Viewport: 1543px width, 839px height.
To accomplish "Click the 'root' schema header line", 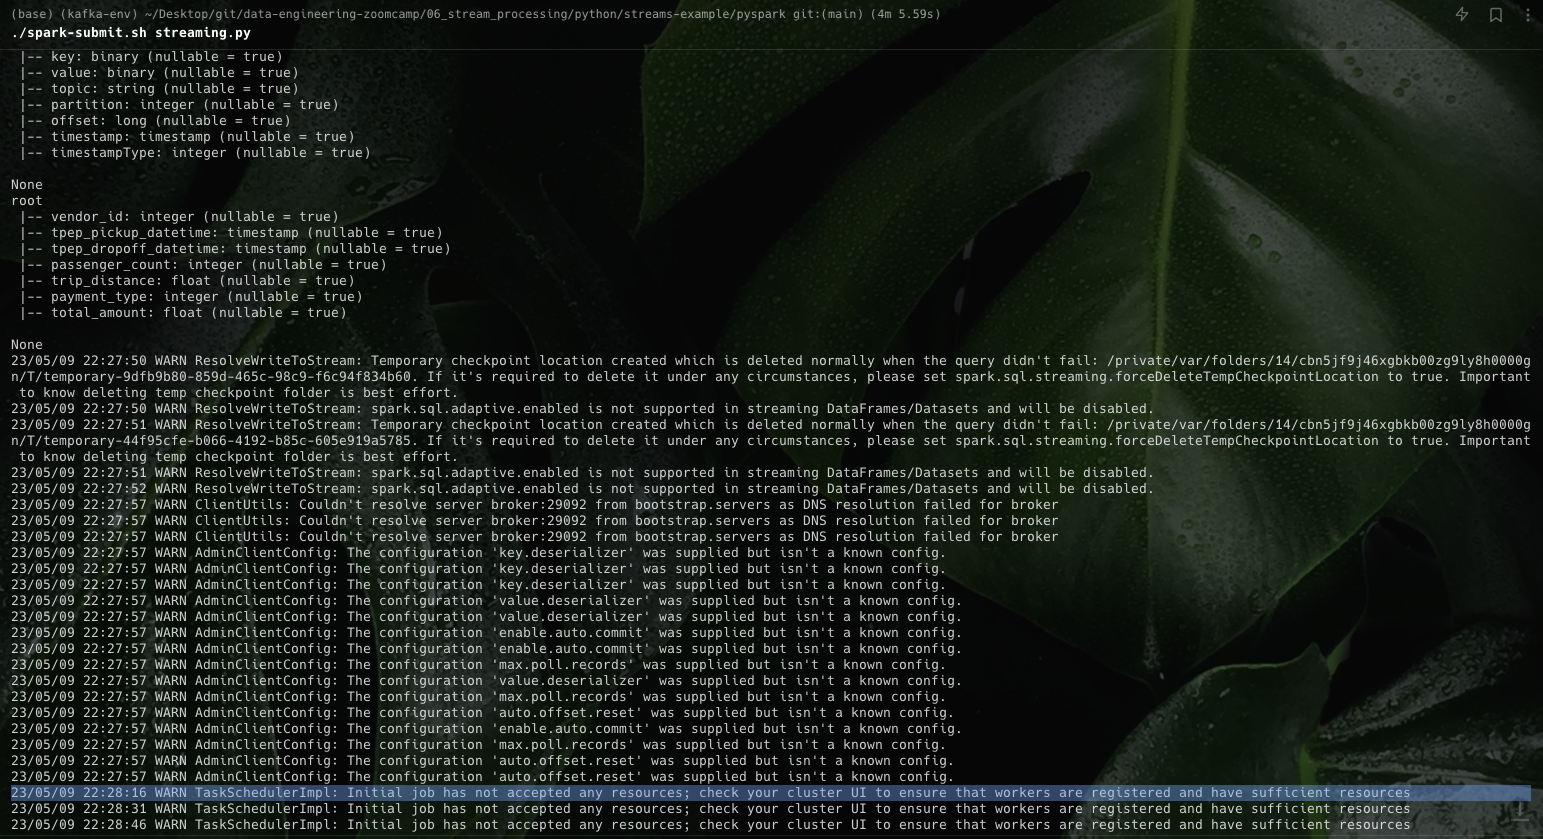I will click(27, 201).
